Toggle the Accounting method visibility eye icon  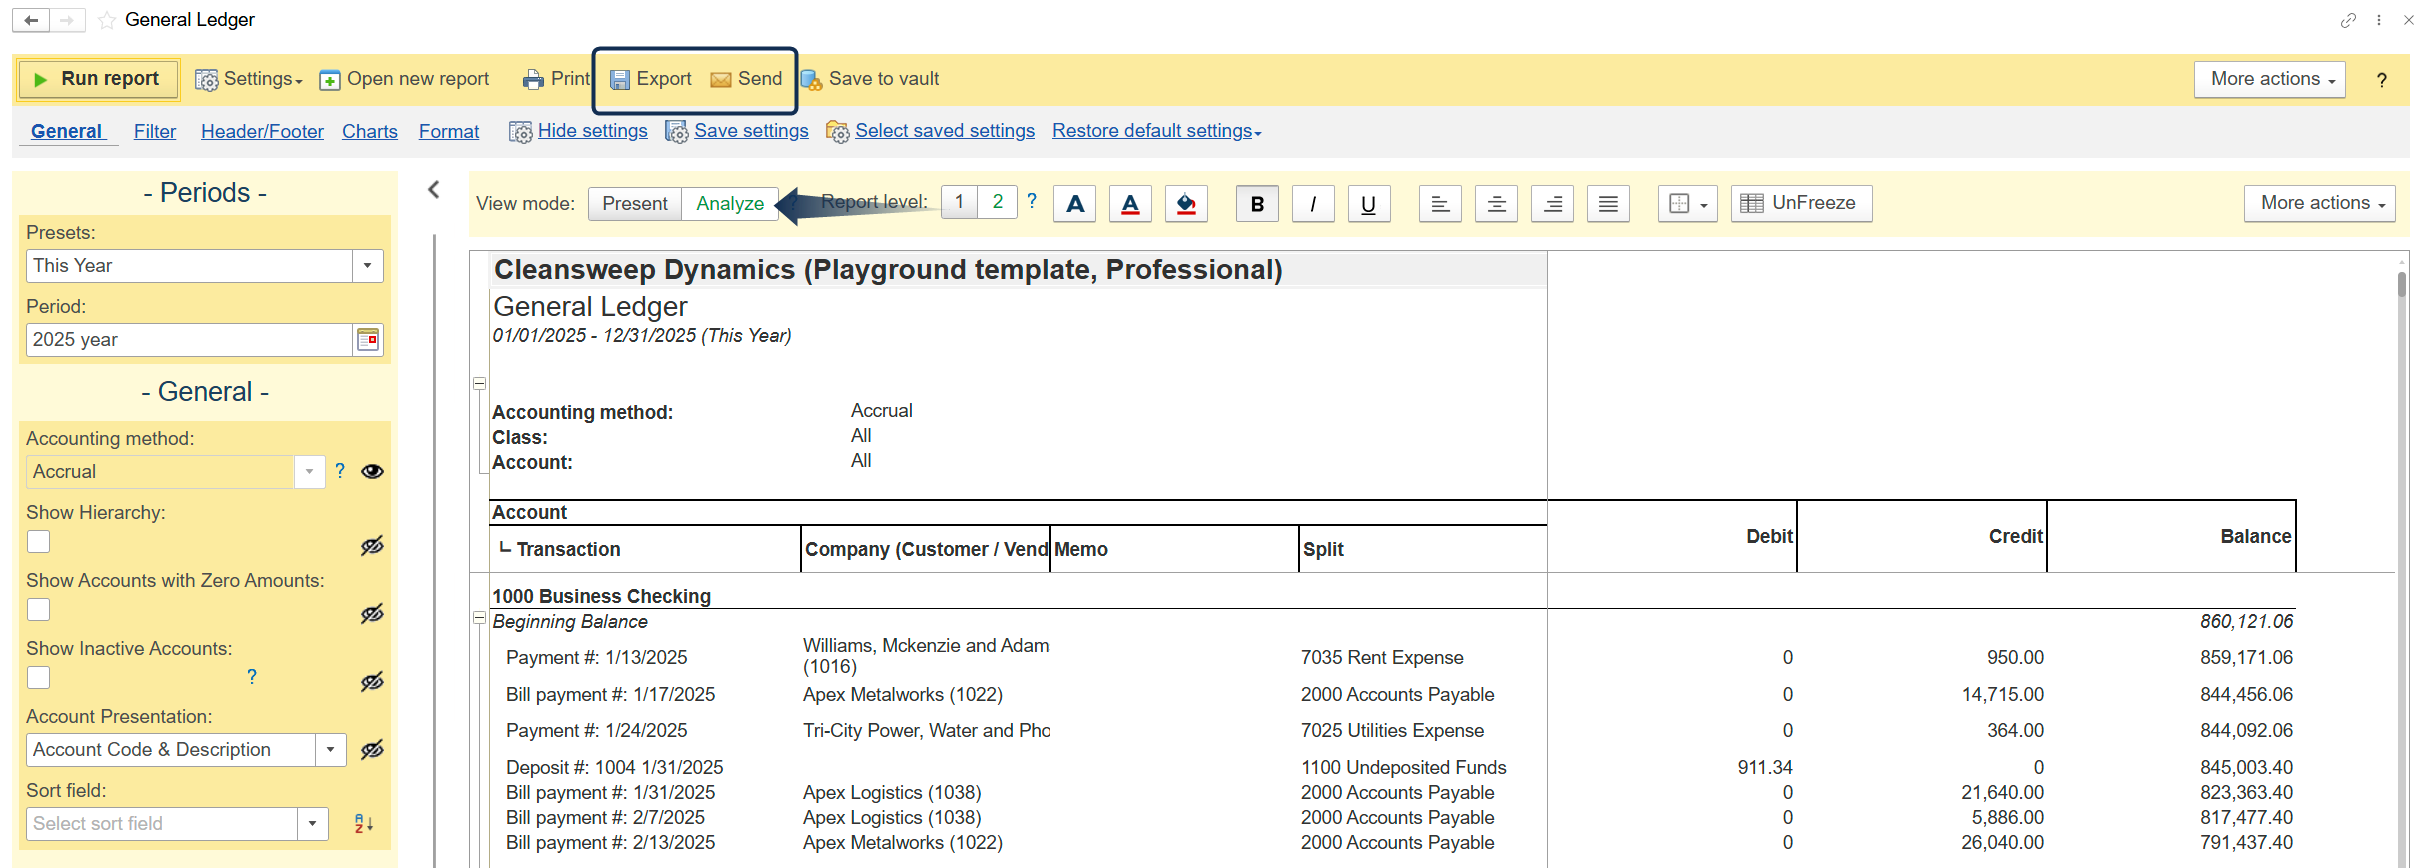pos(372,472)
